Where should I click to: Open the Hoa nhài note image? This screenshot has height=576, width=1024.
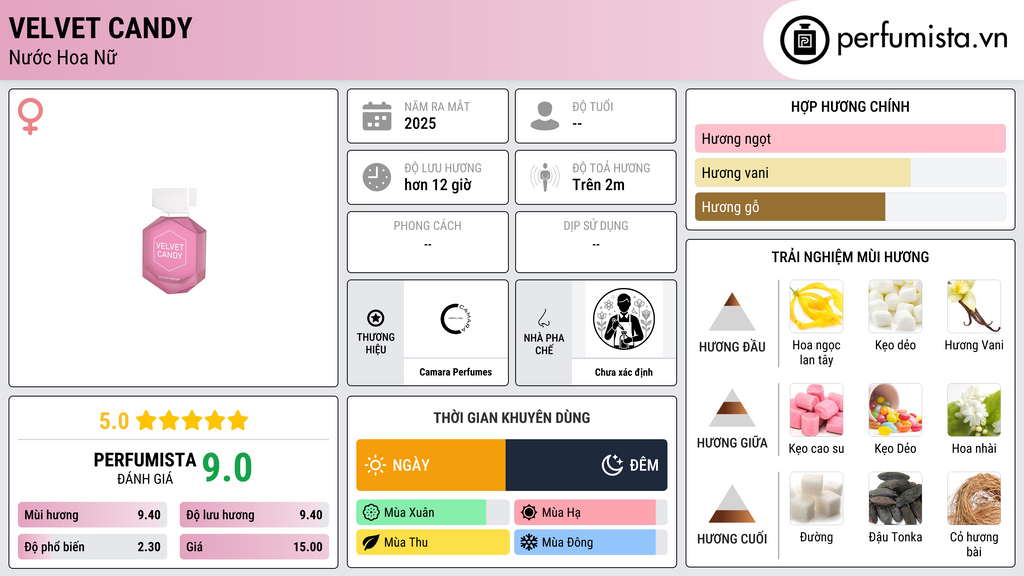click(x=974, y=410)
